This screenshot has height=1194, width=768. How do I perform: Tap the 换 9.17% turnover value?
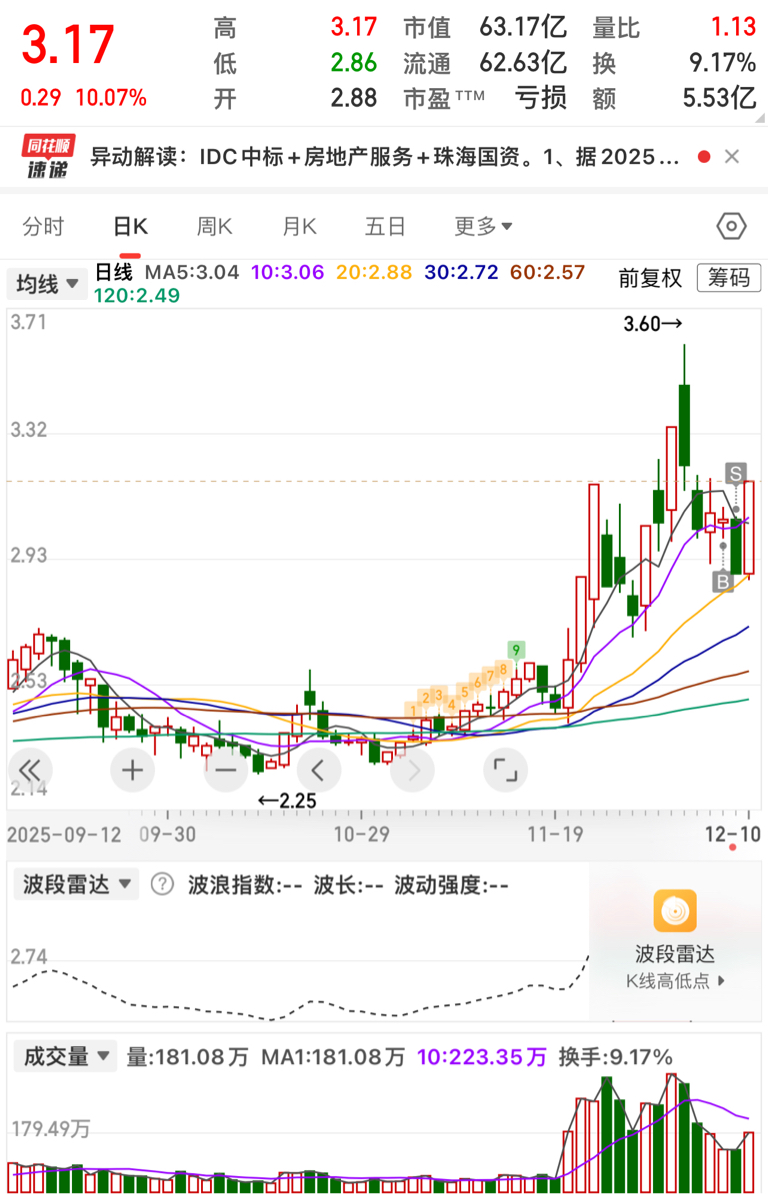(722, 62)
